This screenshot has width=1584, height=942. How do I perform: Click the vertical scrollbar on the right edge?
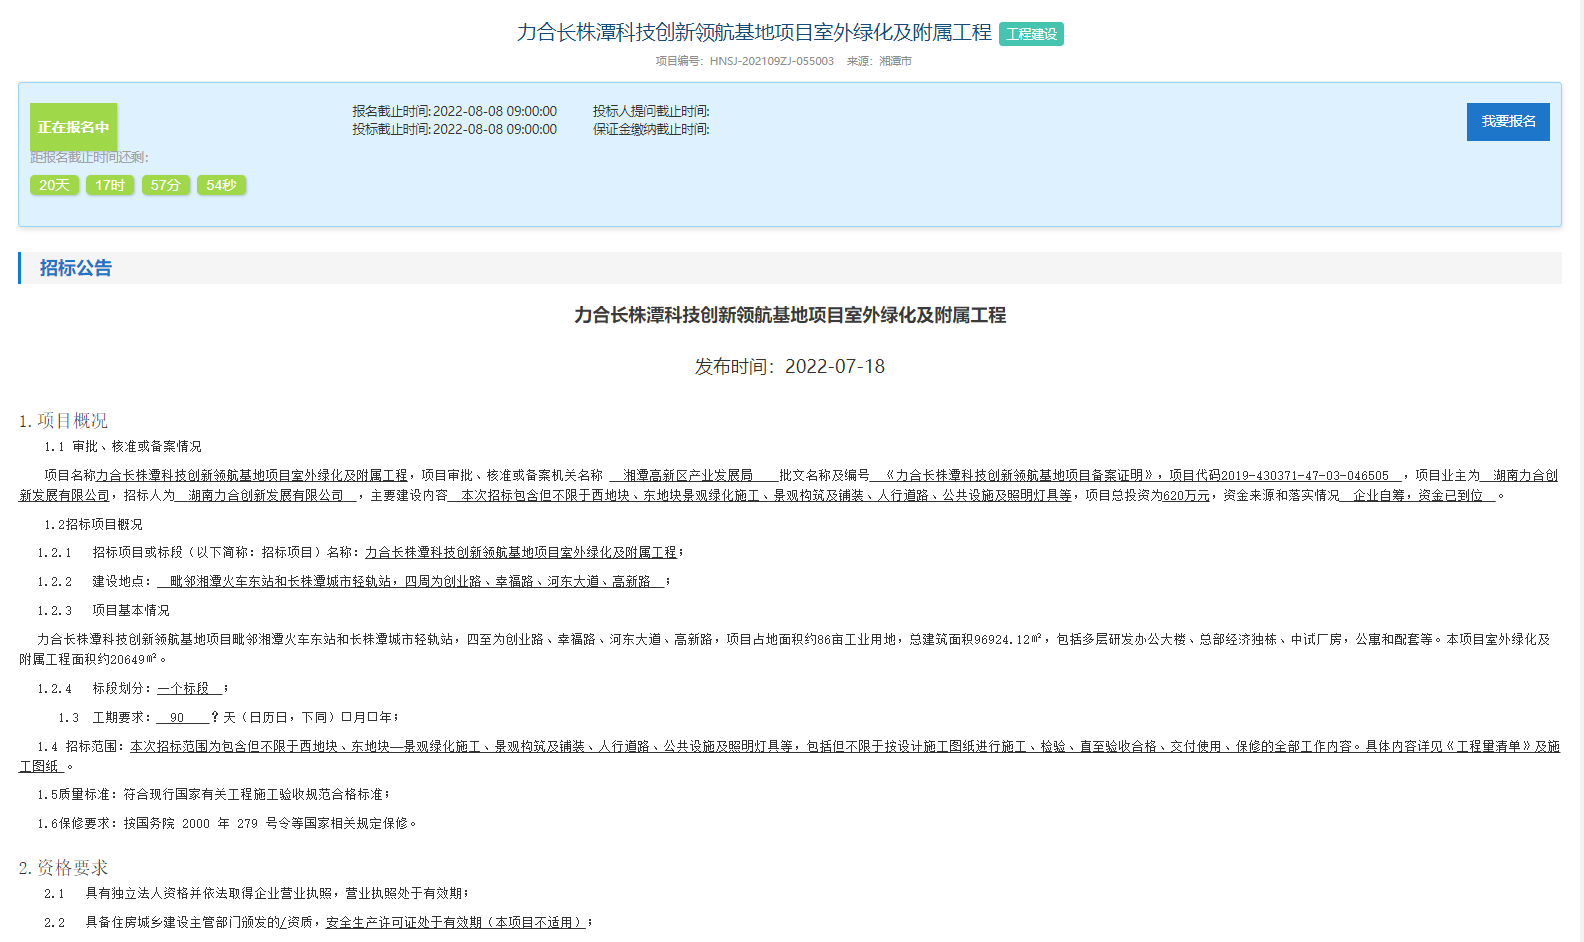point(1576,471)
